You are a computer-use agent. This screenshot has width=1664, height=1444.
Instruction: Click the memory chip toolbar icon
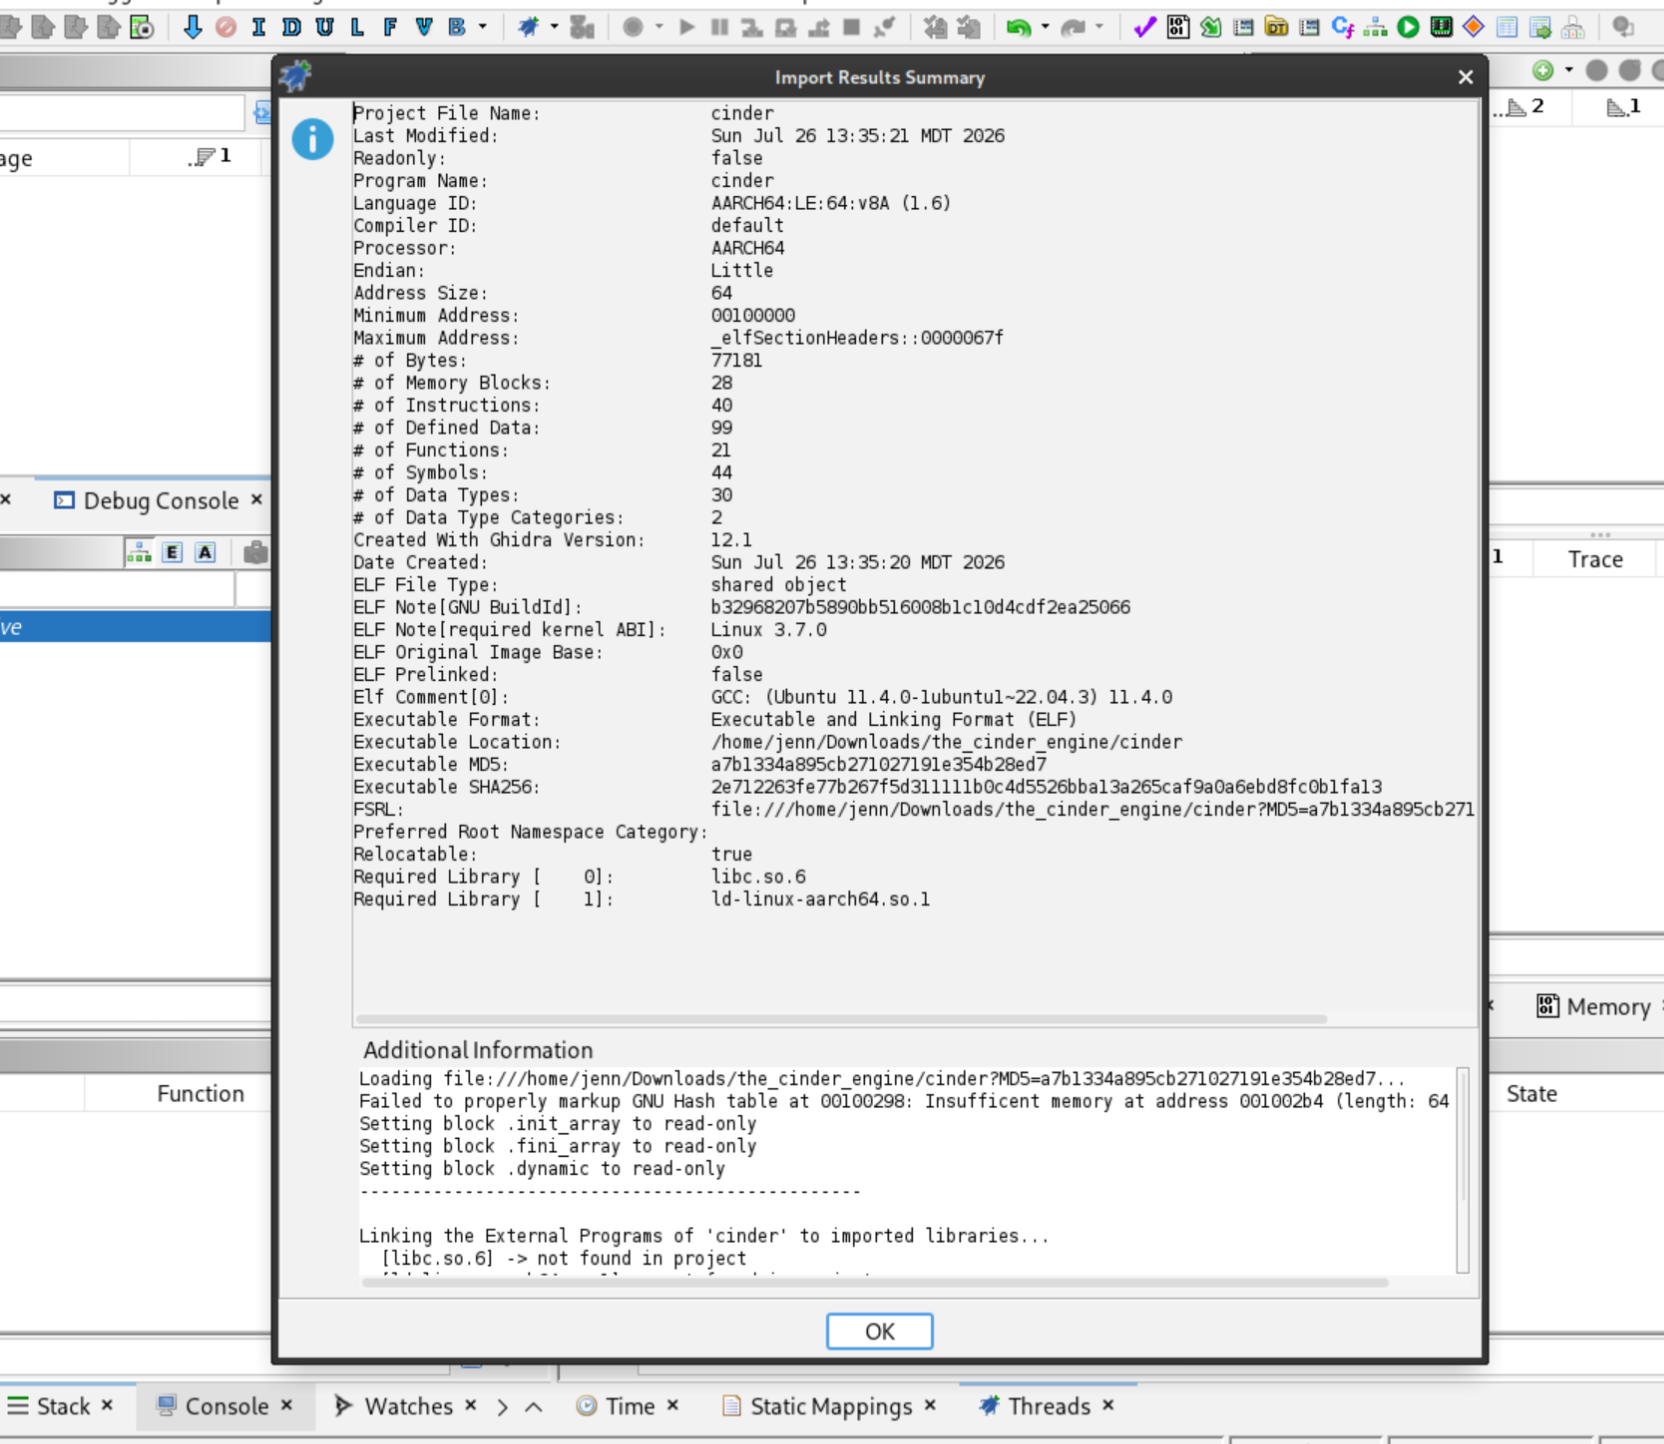pyautogui.click(x=1441, y=27)
